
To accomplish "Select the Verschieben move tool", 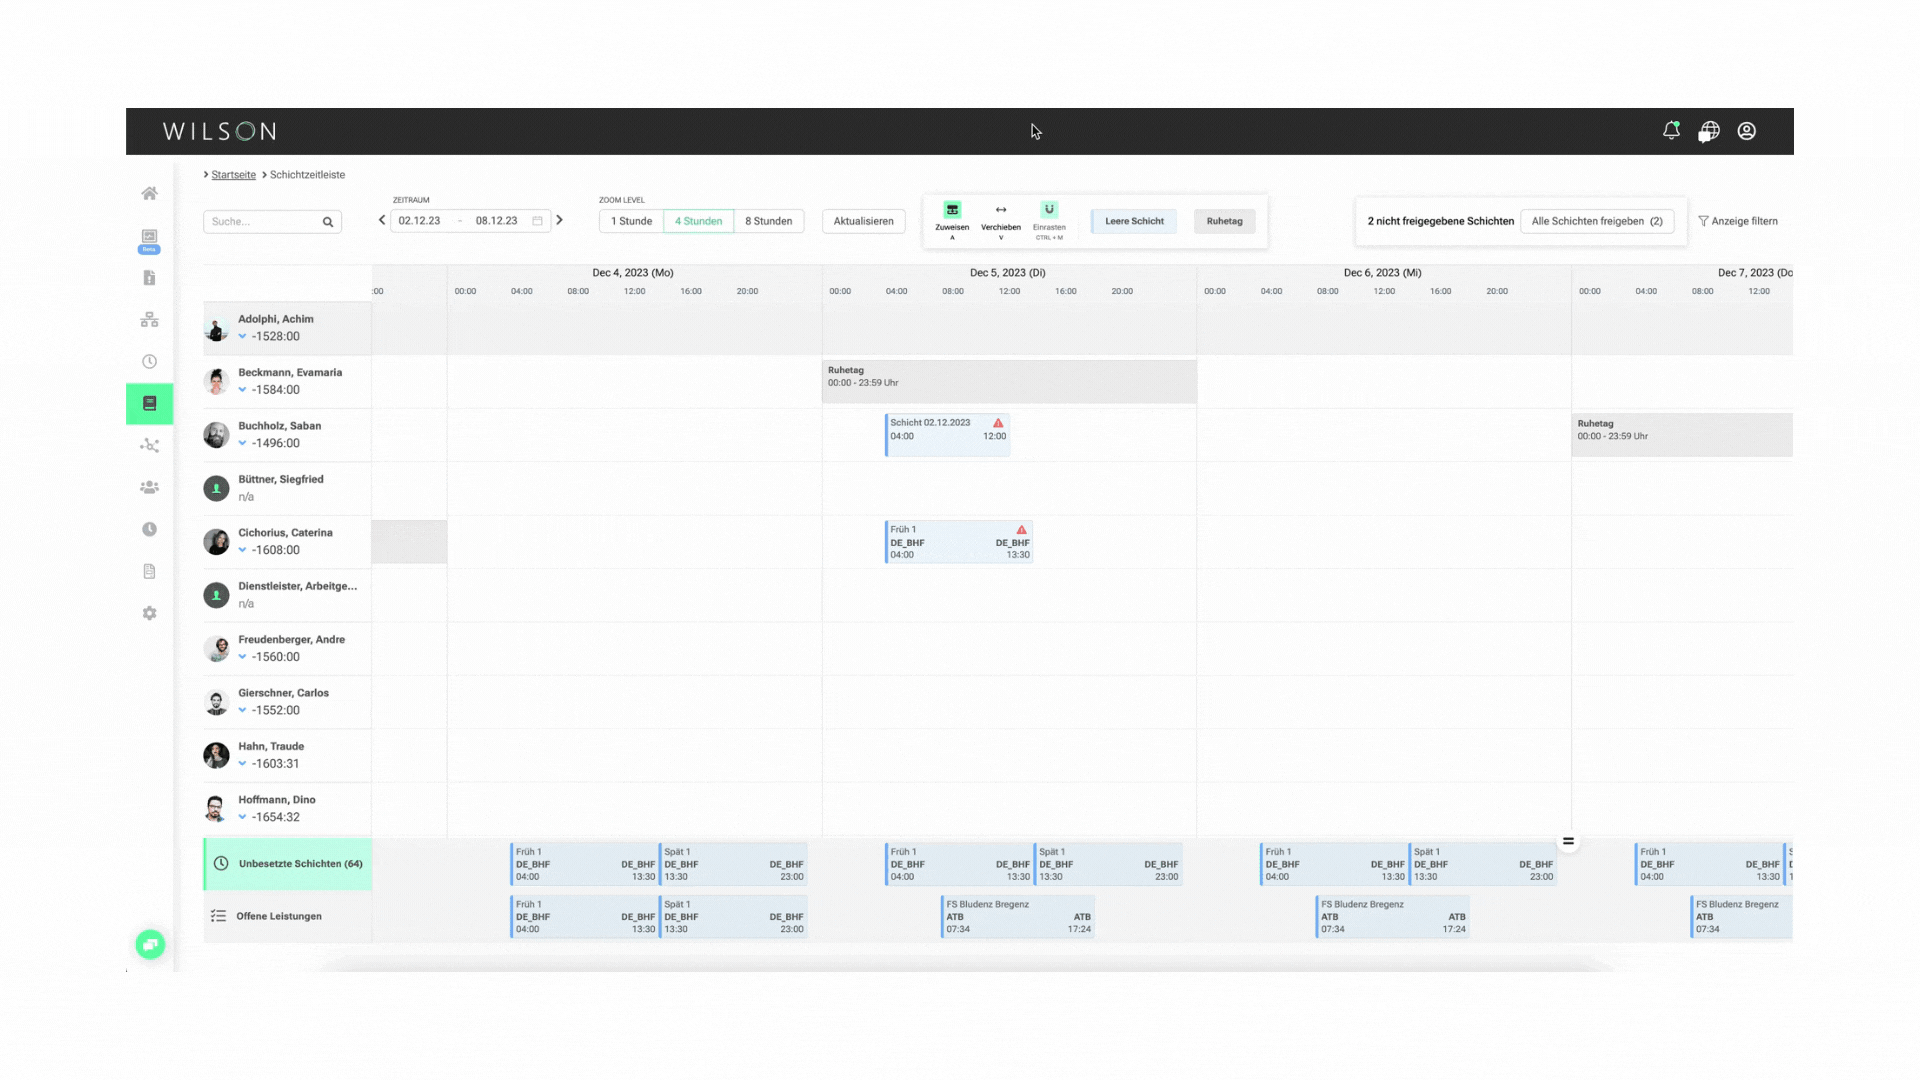I will (1001, 219).
